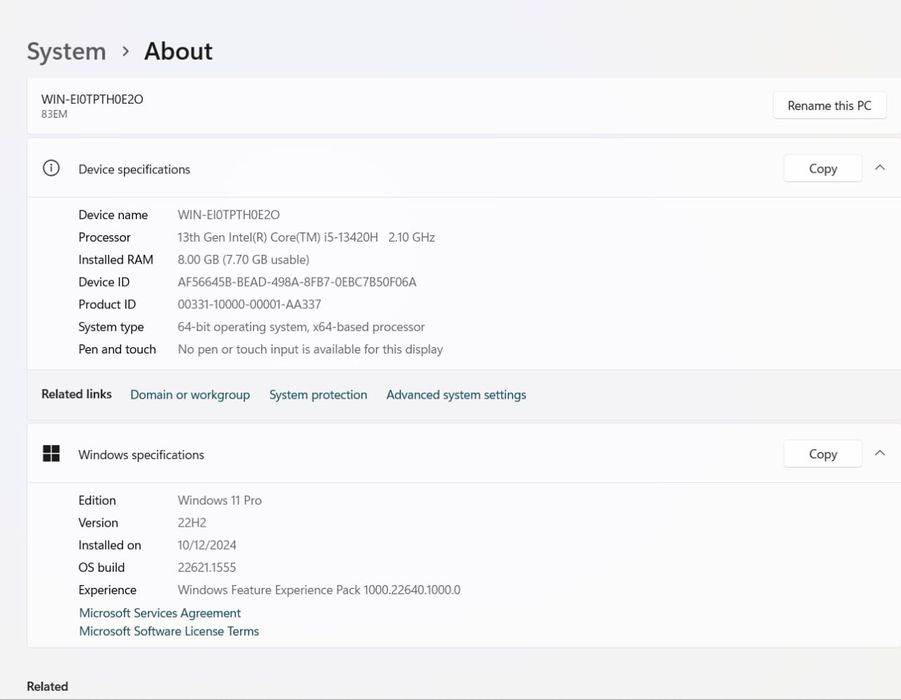Go back to System in breadcrumb
901x700 pixels.
[x=66, y=51]
